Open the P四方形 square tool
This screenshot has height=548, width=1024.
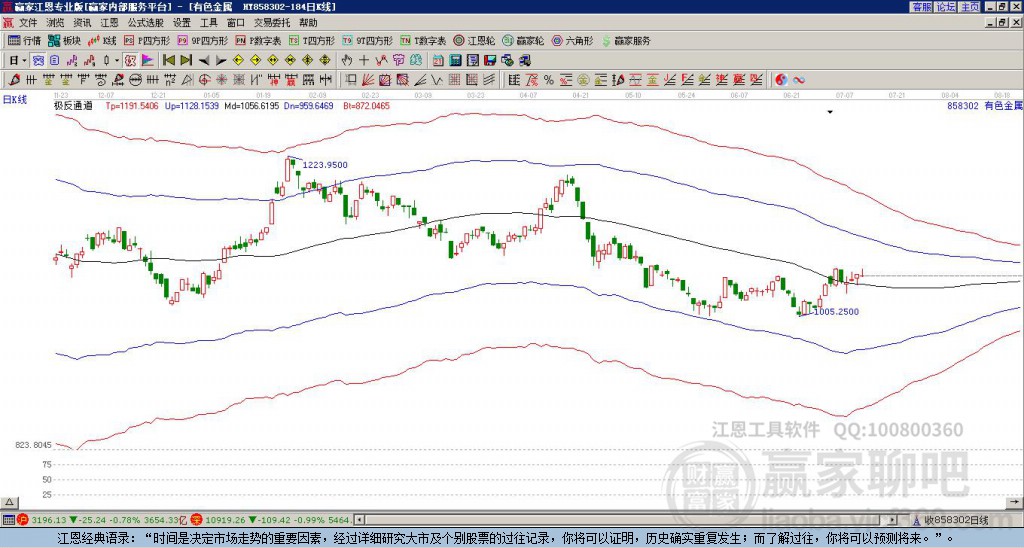coord(148,40)
